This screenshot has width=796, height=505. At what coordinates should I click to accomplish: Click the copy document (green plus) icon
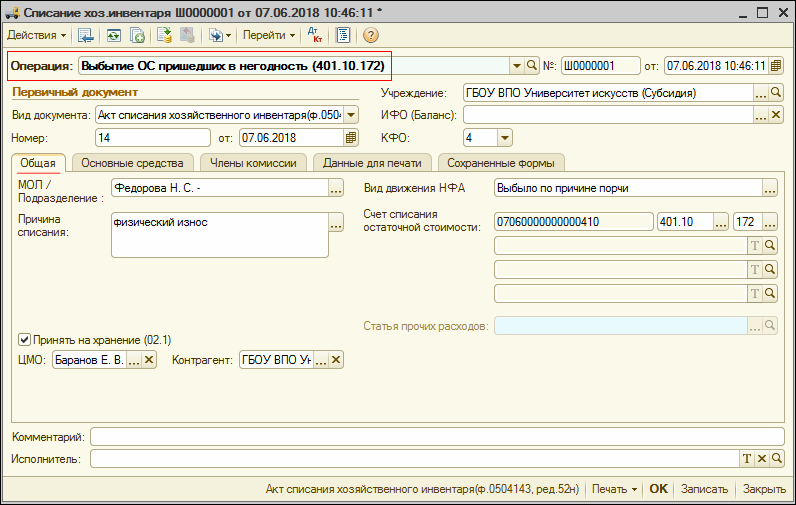137,35
